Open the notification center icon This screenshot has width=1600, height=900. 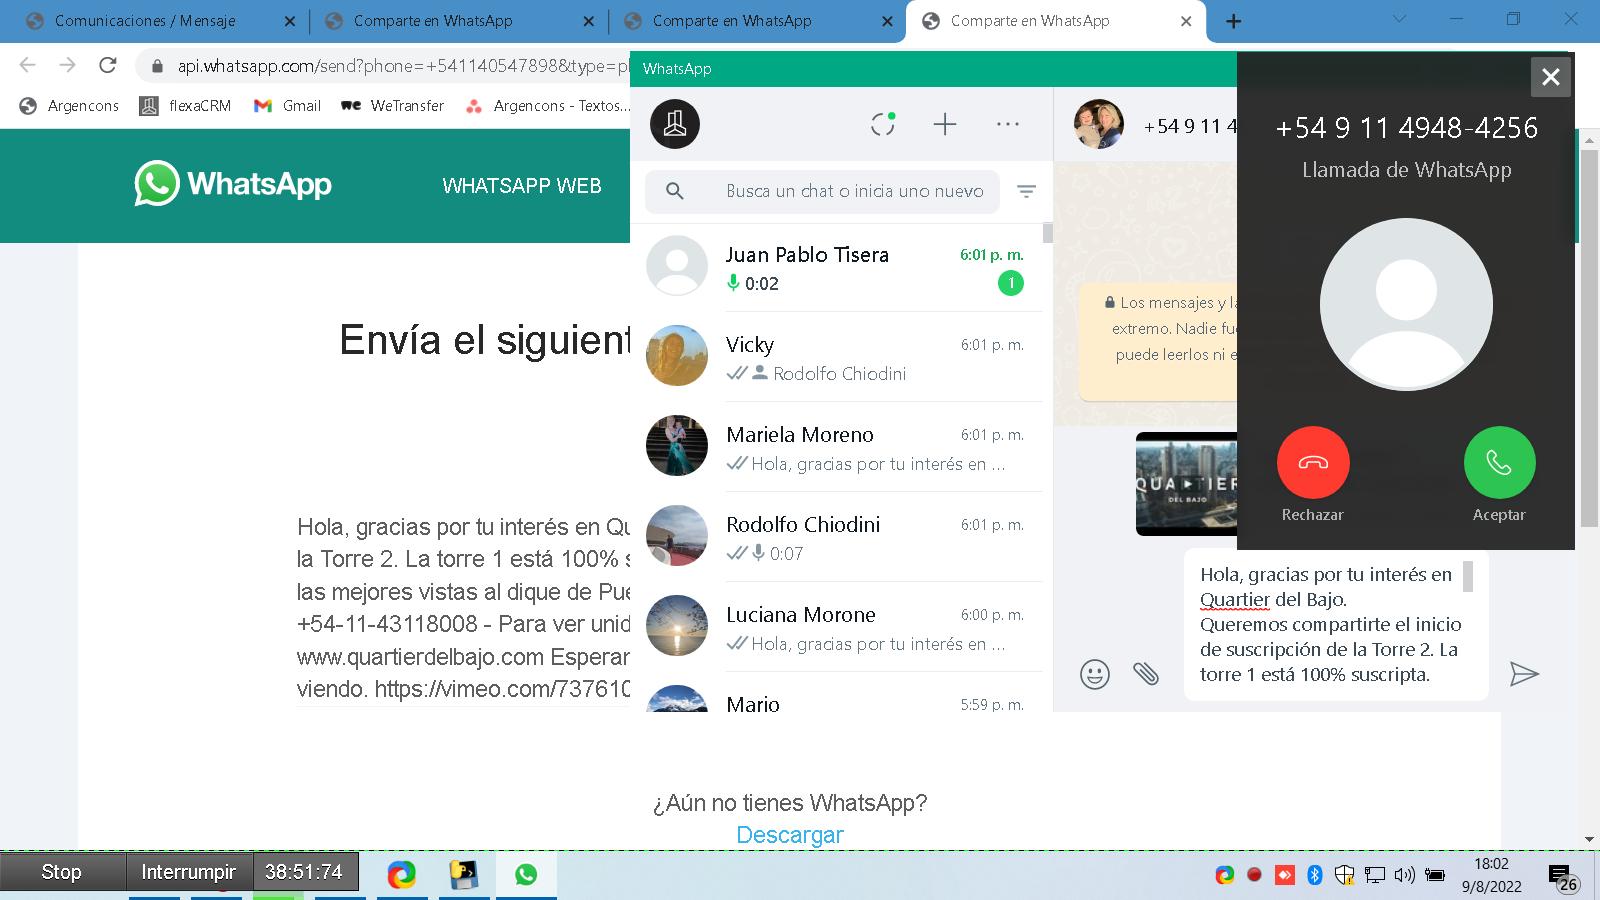coord(1562,876)
